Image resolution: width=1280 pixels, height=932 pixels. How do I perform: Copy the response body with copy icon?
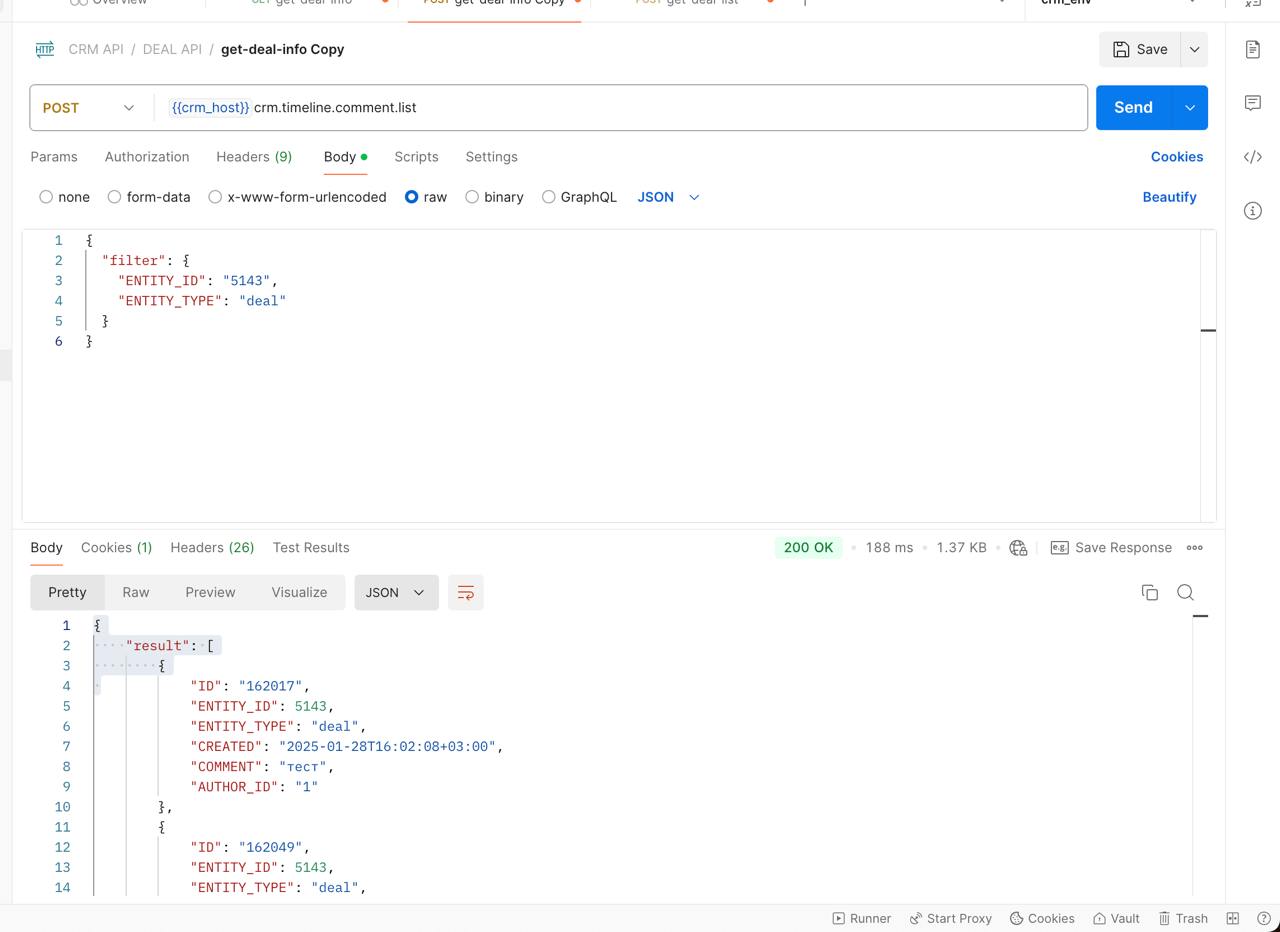(1149, 593)
